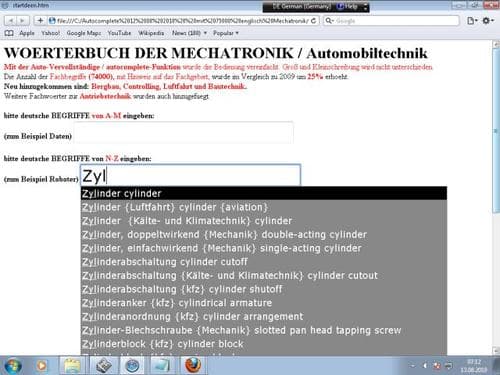Reload the page via address bar icon
500x375 pixels.
tap(313, 21)
